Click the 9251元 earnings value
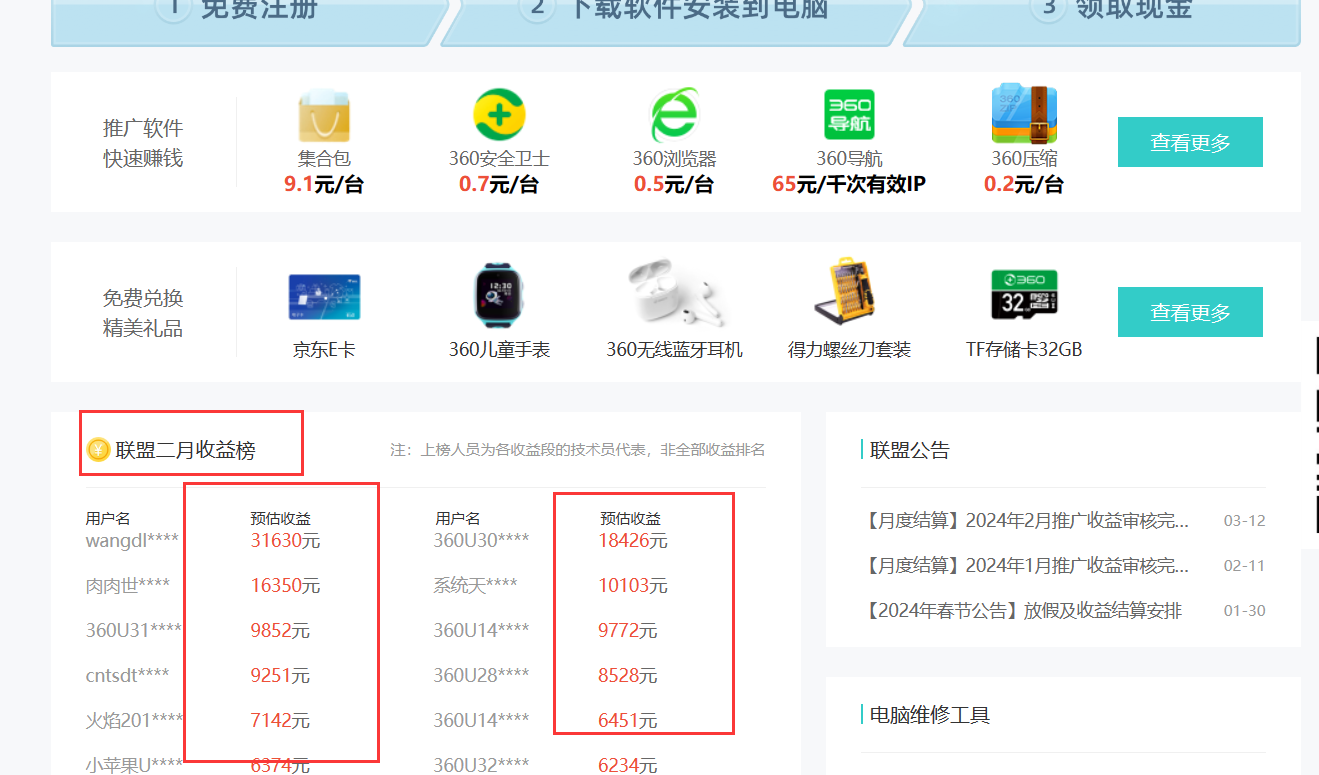Screen dimensions: 1319x775 pyautogui.click(x=280, y=675)
